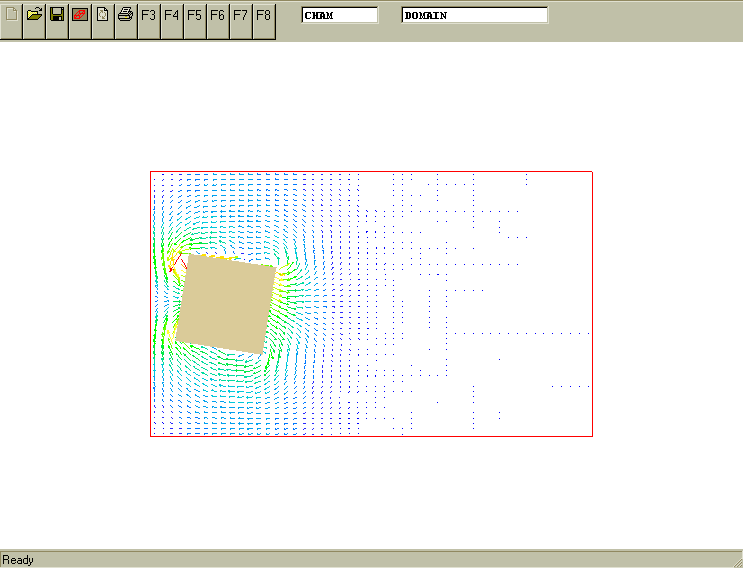Open a file with the folder icon

pyautogui.click(x=34, y=15)
